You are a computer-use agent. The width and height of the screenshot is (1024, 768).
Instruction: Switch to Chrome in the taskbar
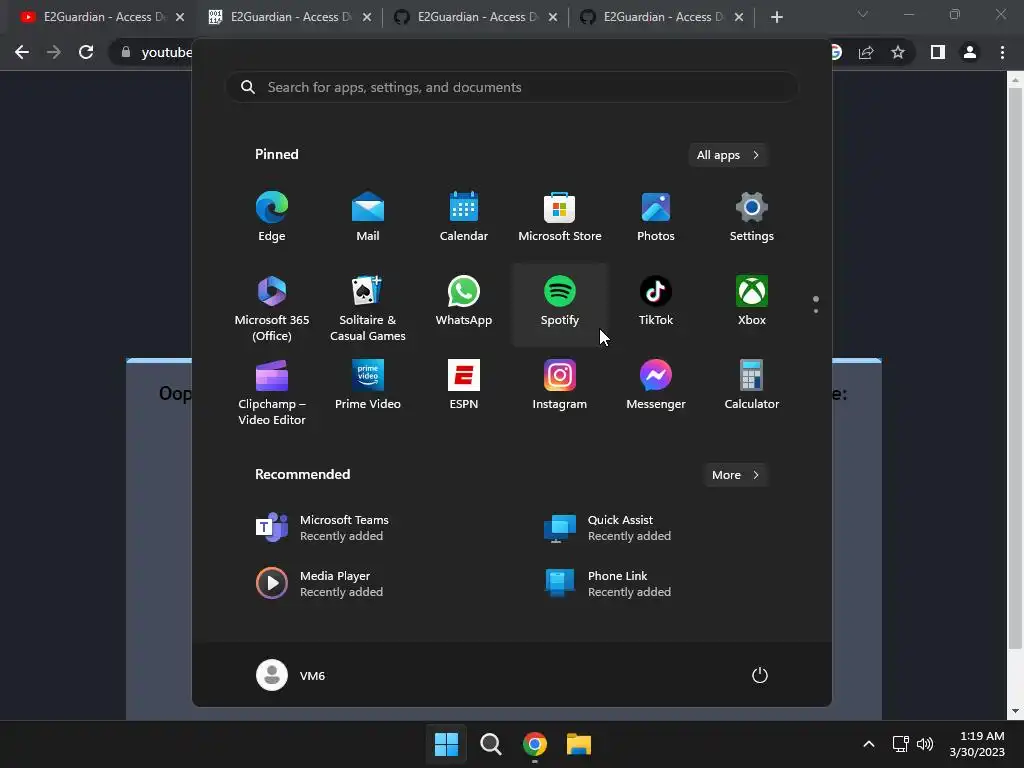click(535, 744)
